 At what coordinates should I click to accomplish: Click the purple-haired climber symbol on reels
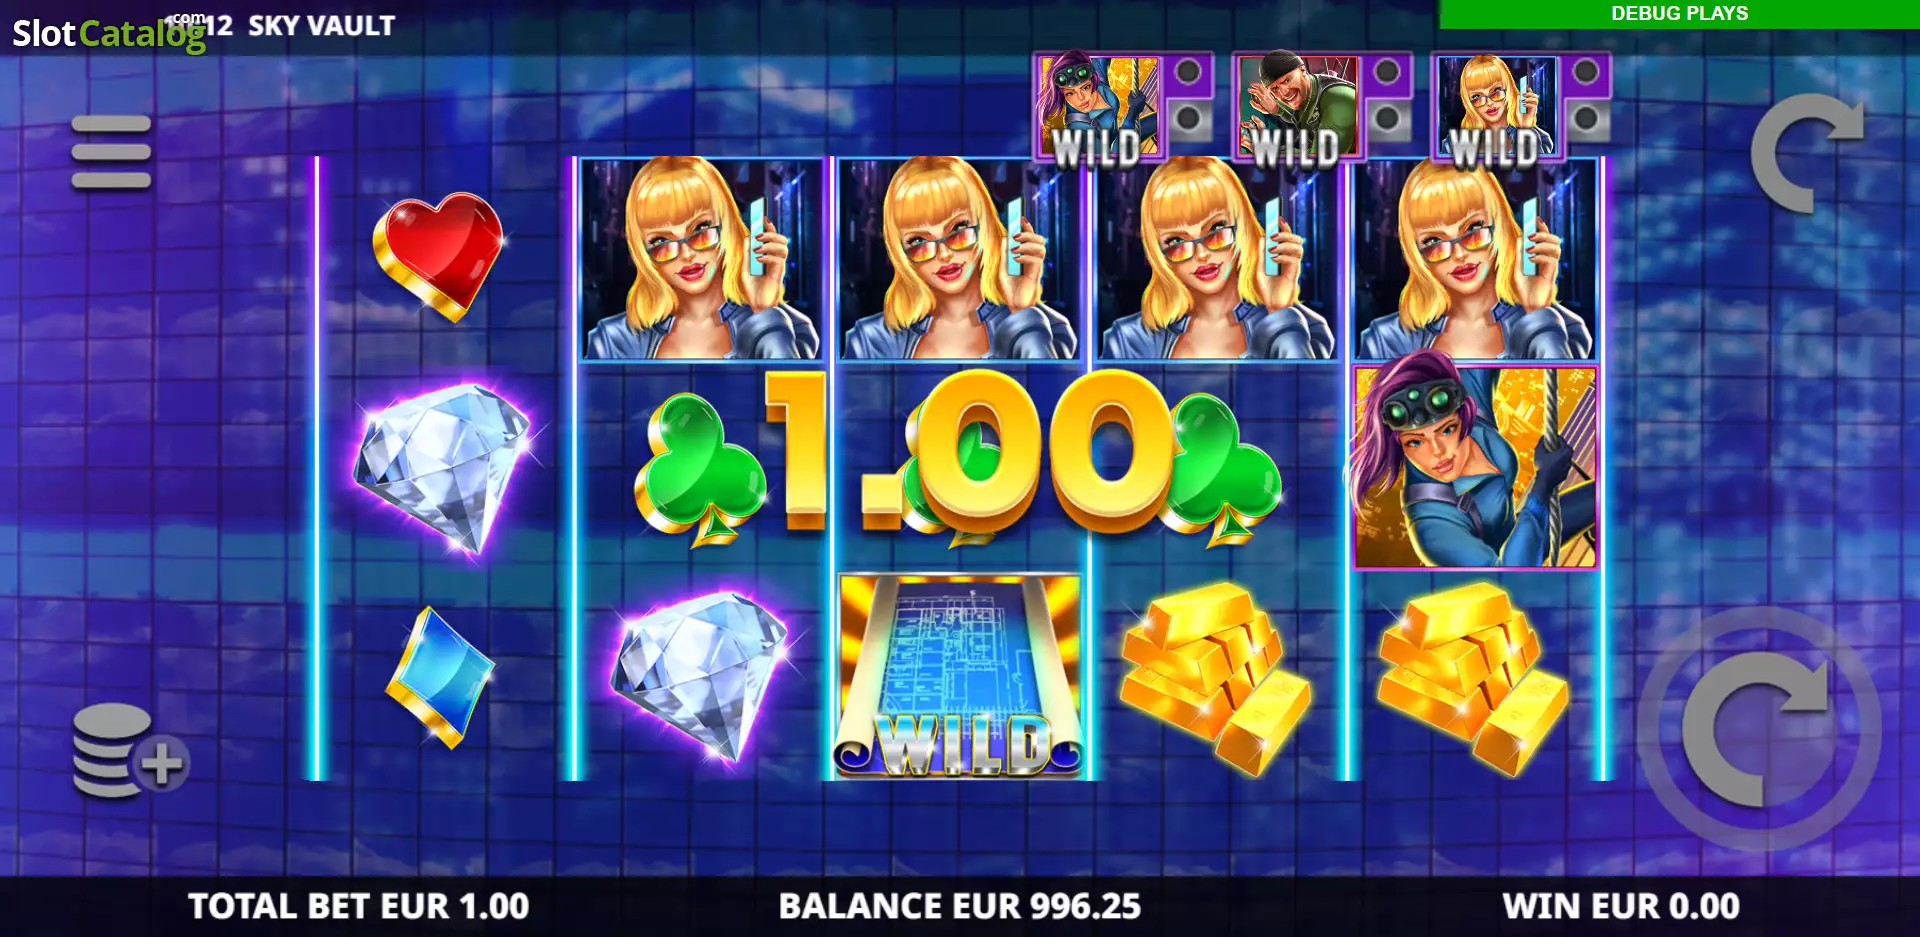pyautogui.click(x=1475, y=466)
